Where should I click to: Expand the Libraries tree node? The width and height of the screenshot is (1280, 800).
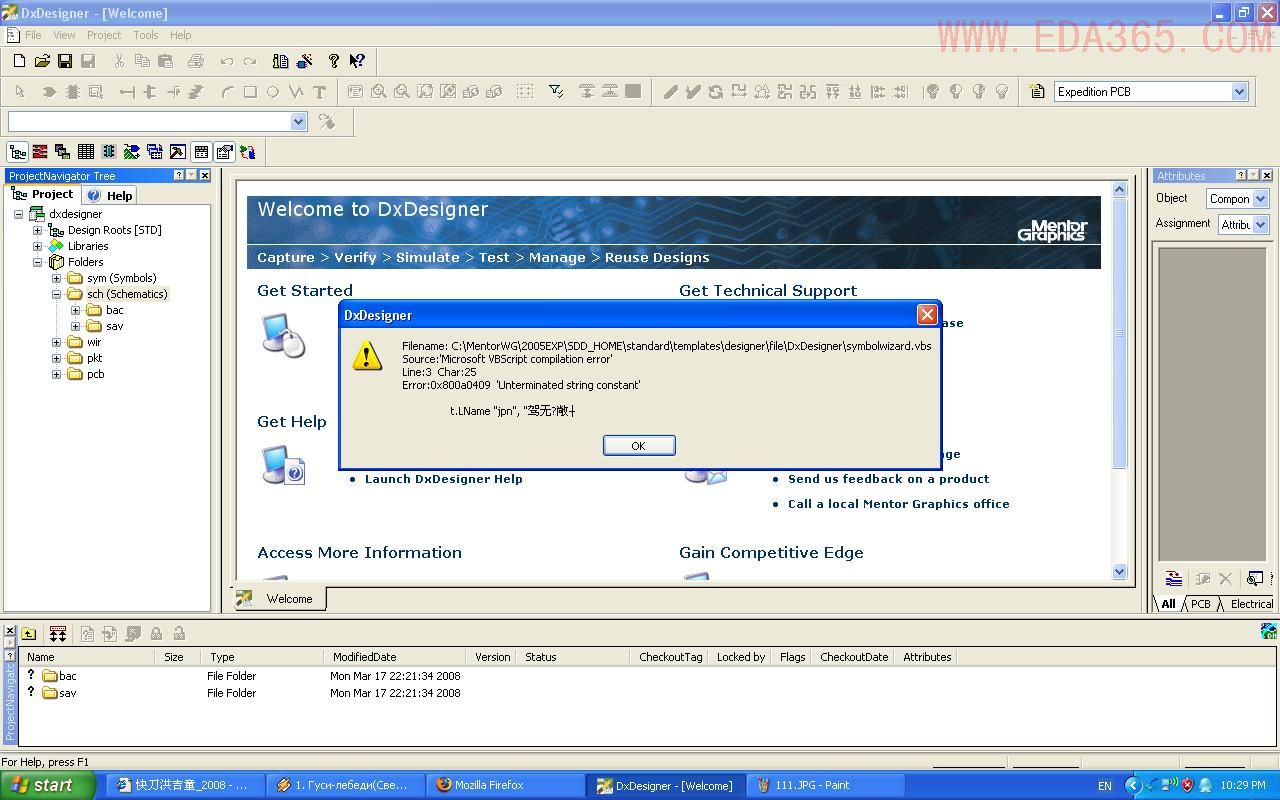click(x=37, y=246)
